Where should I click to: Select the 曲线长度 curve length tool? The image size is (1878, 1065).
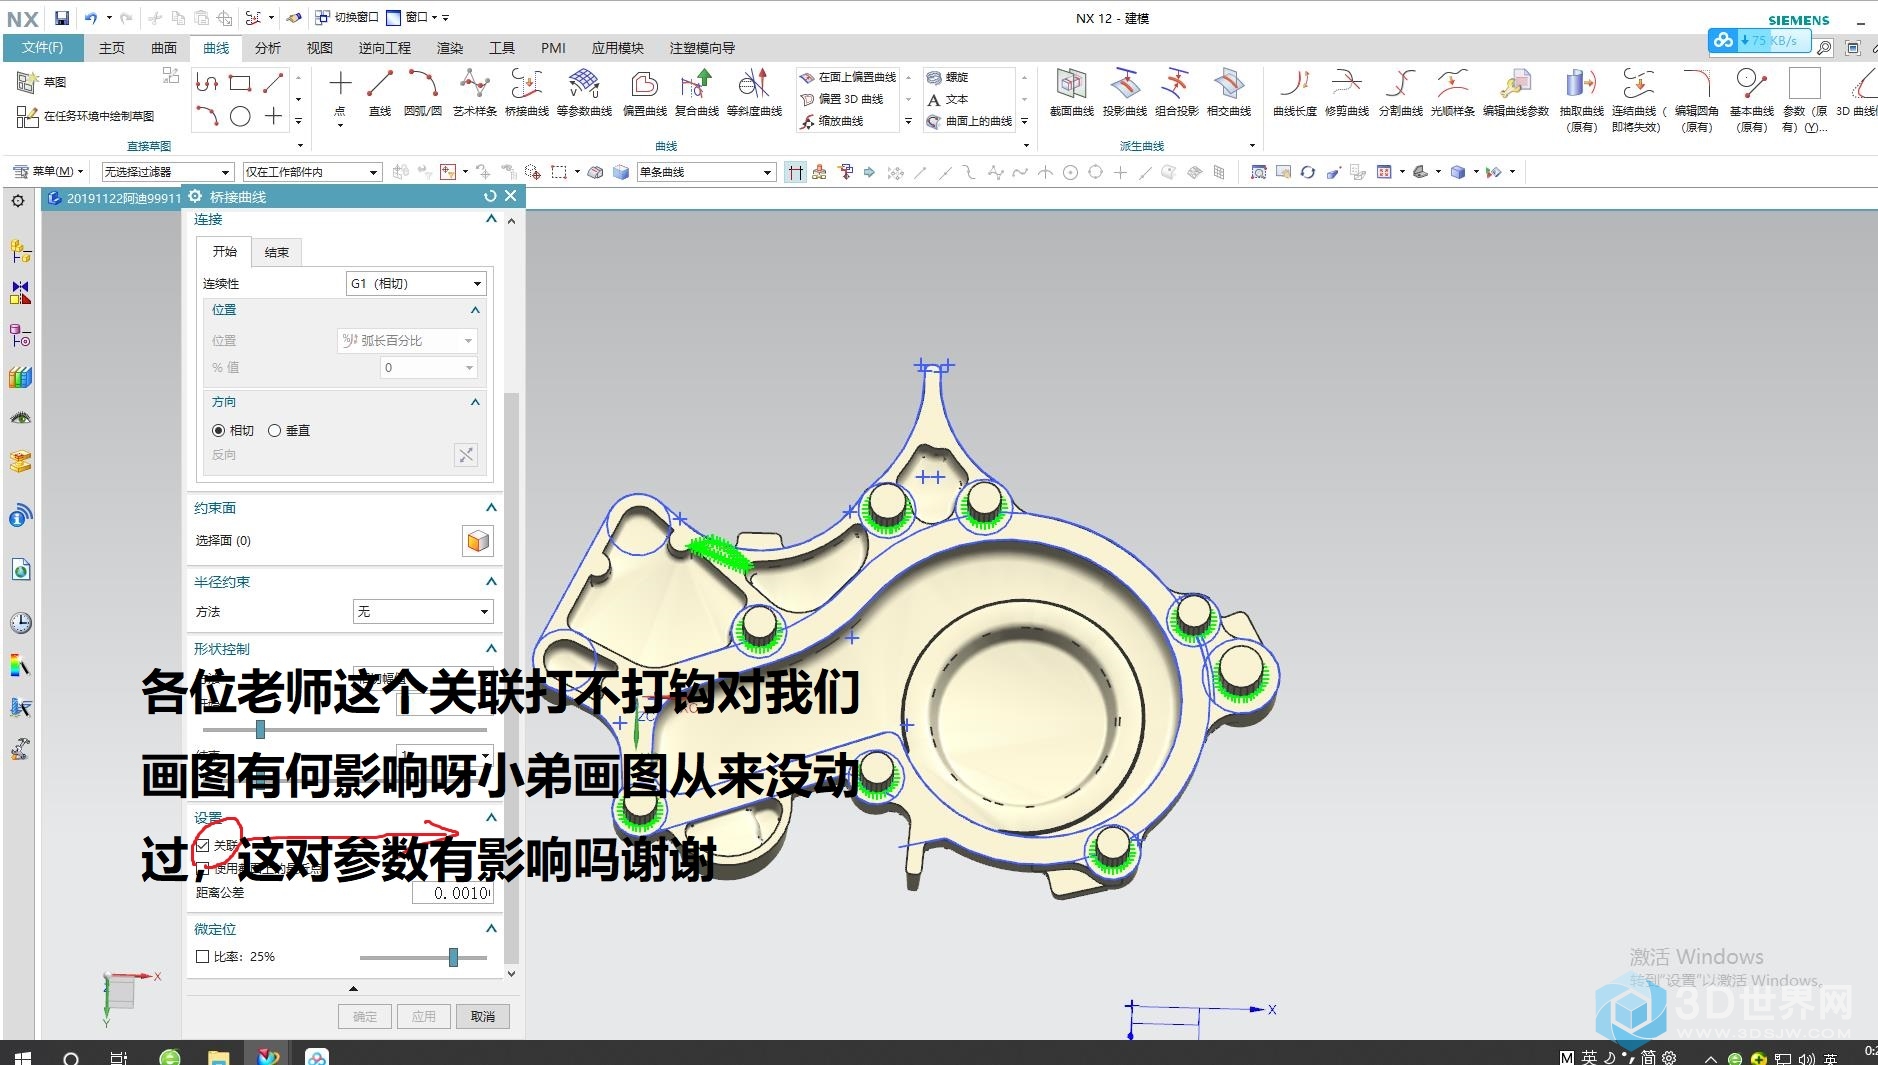(x=1294, y=92)
